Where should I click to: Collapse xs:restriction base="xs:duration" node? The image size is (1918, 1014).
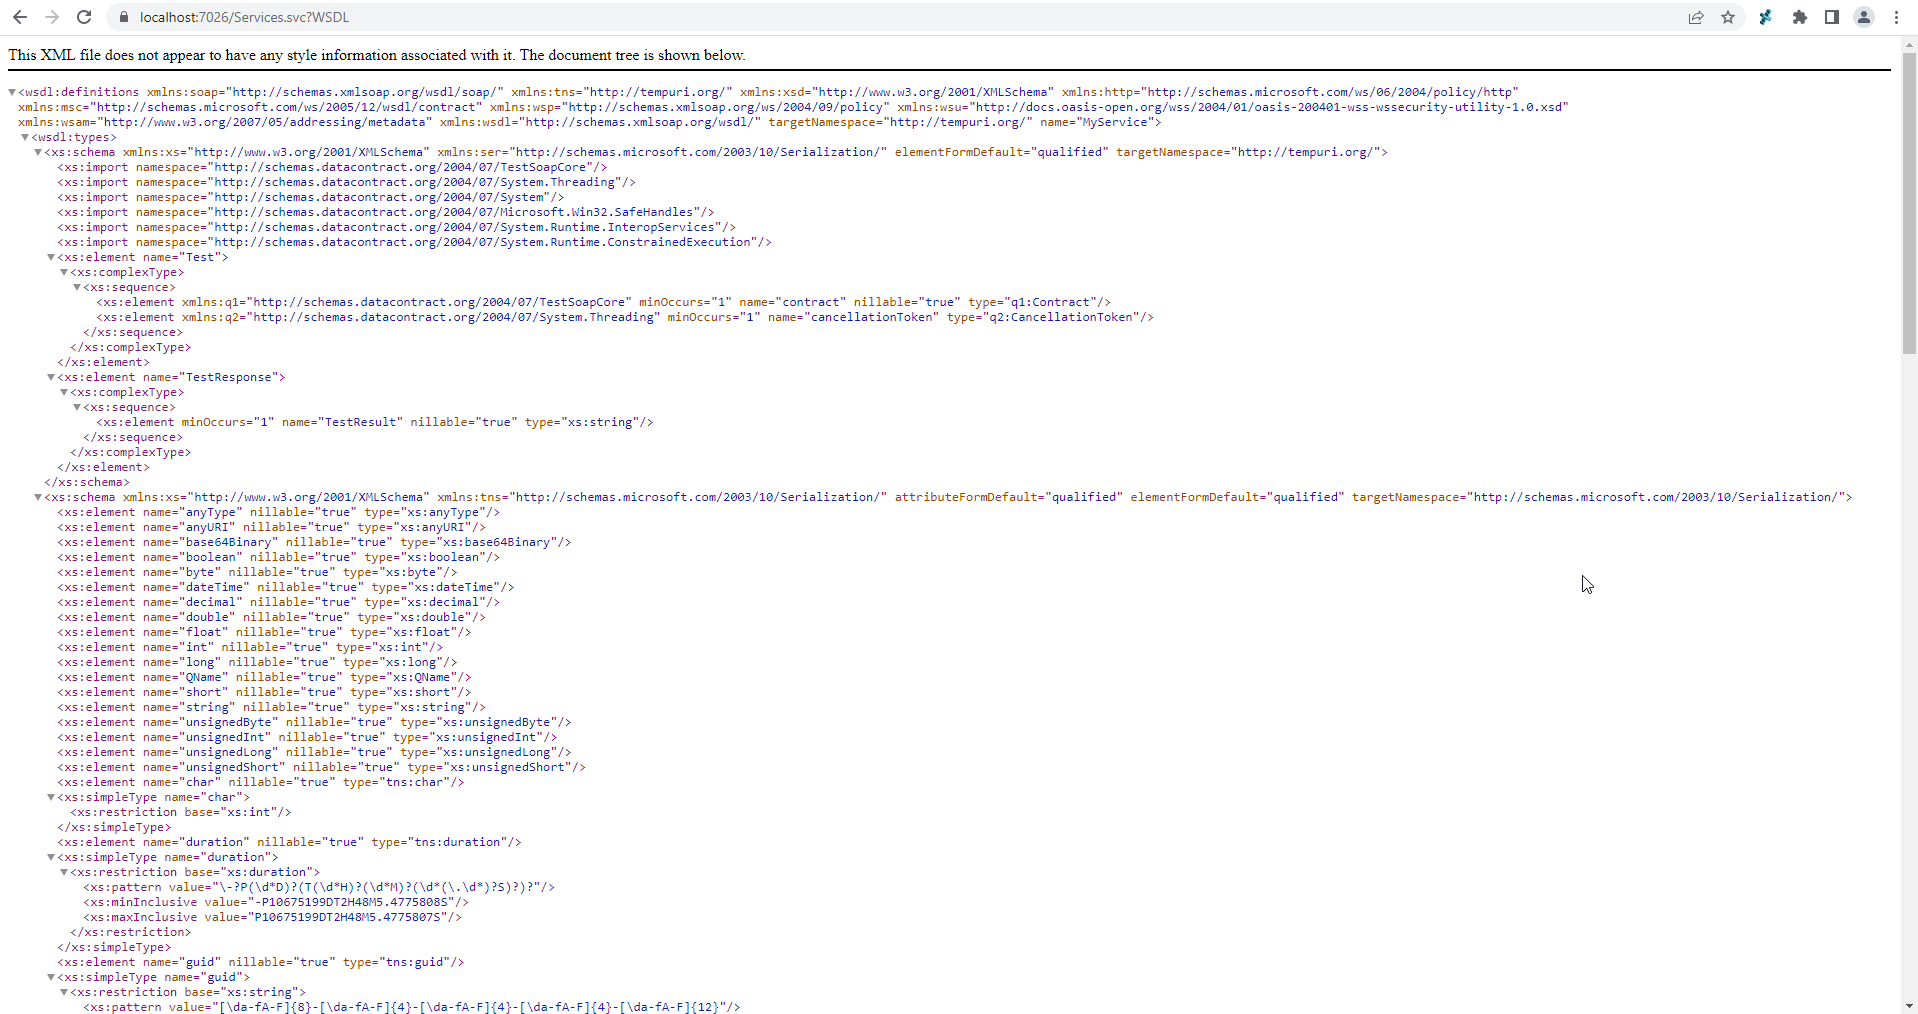(x=64, y=872)
